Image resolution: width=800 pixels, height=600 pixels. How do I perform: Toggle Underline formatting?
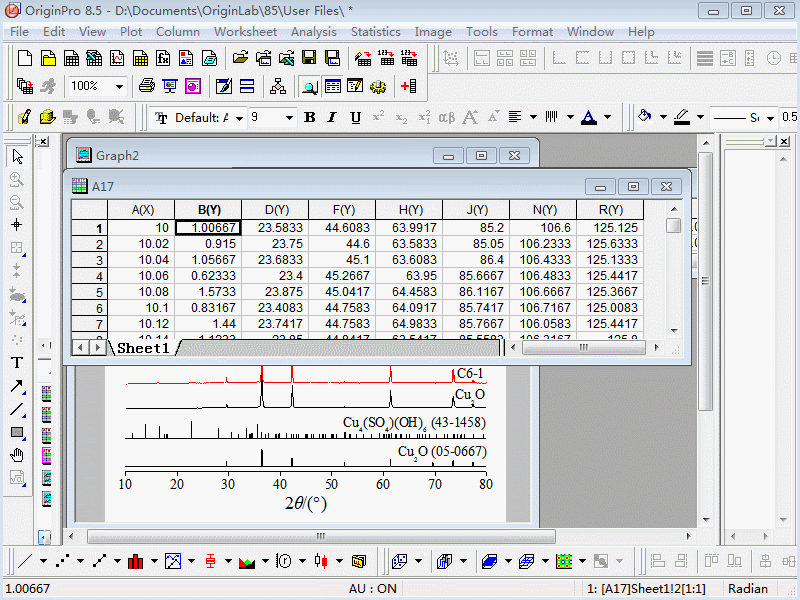coord(355,118)
